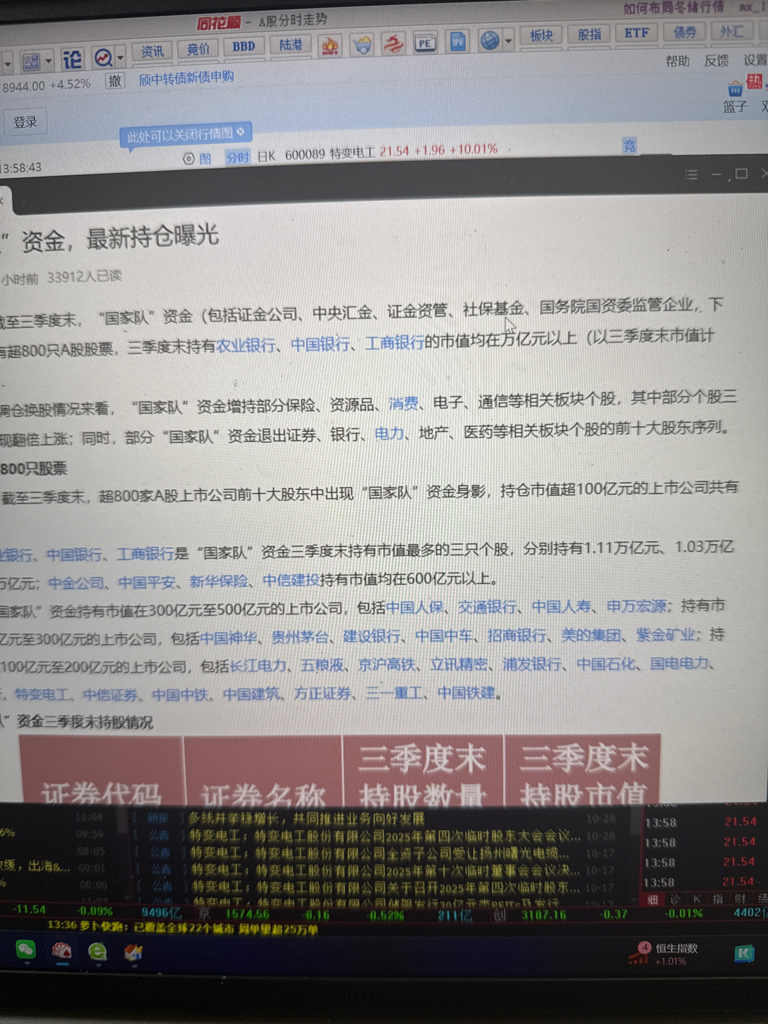Click the flame hot-stocks icon
The height and width of the screenshot is (1024, 768).
329,46
